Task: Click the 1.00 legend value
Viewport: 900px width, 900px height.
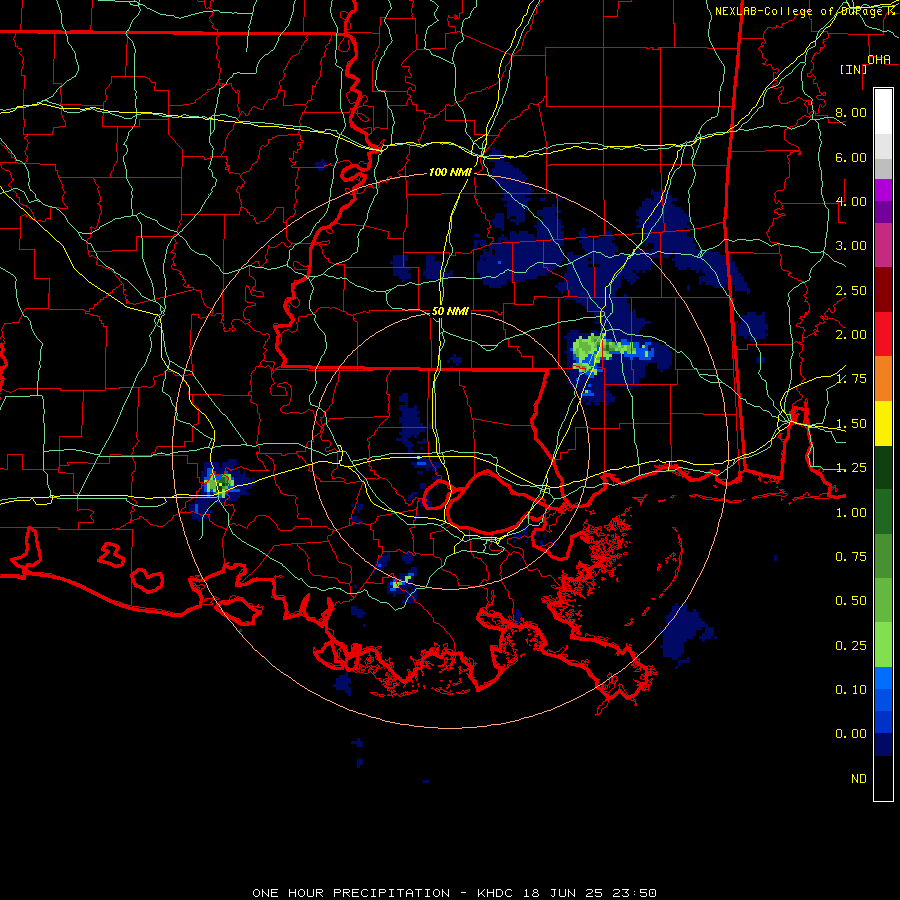Action: [851, 513]
